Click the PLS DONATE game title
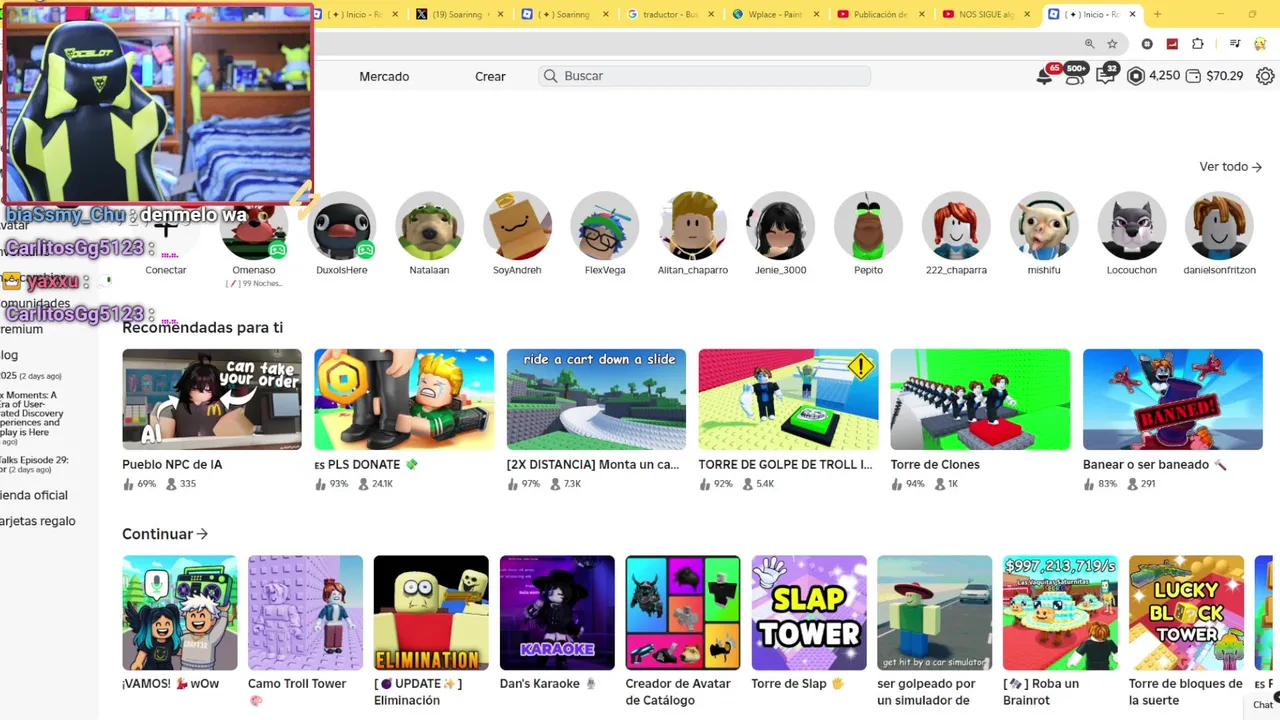Viewport: 1280px width, 720px height. (x=366, y=465)
